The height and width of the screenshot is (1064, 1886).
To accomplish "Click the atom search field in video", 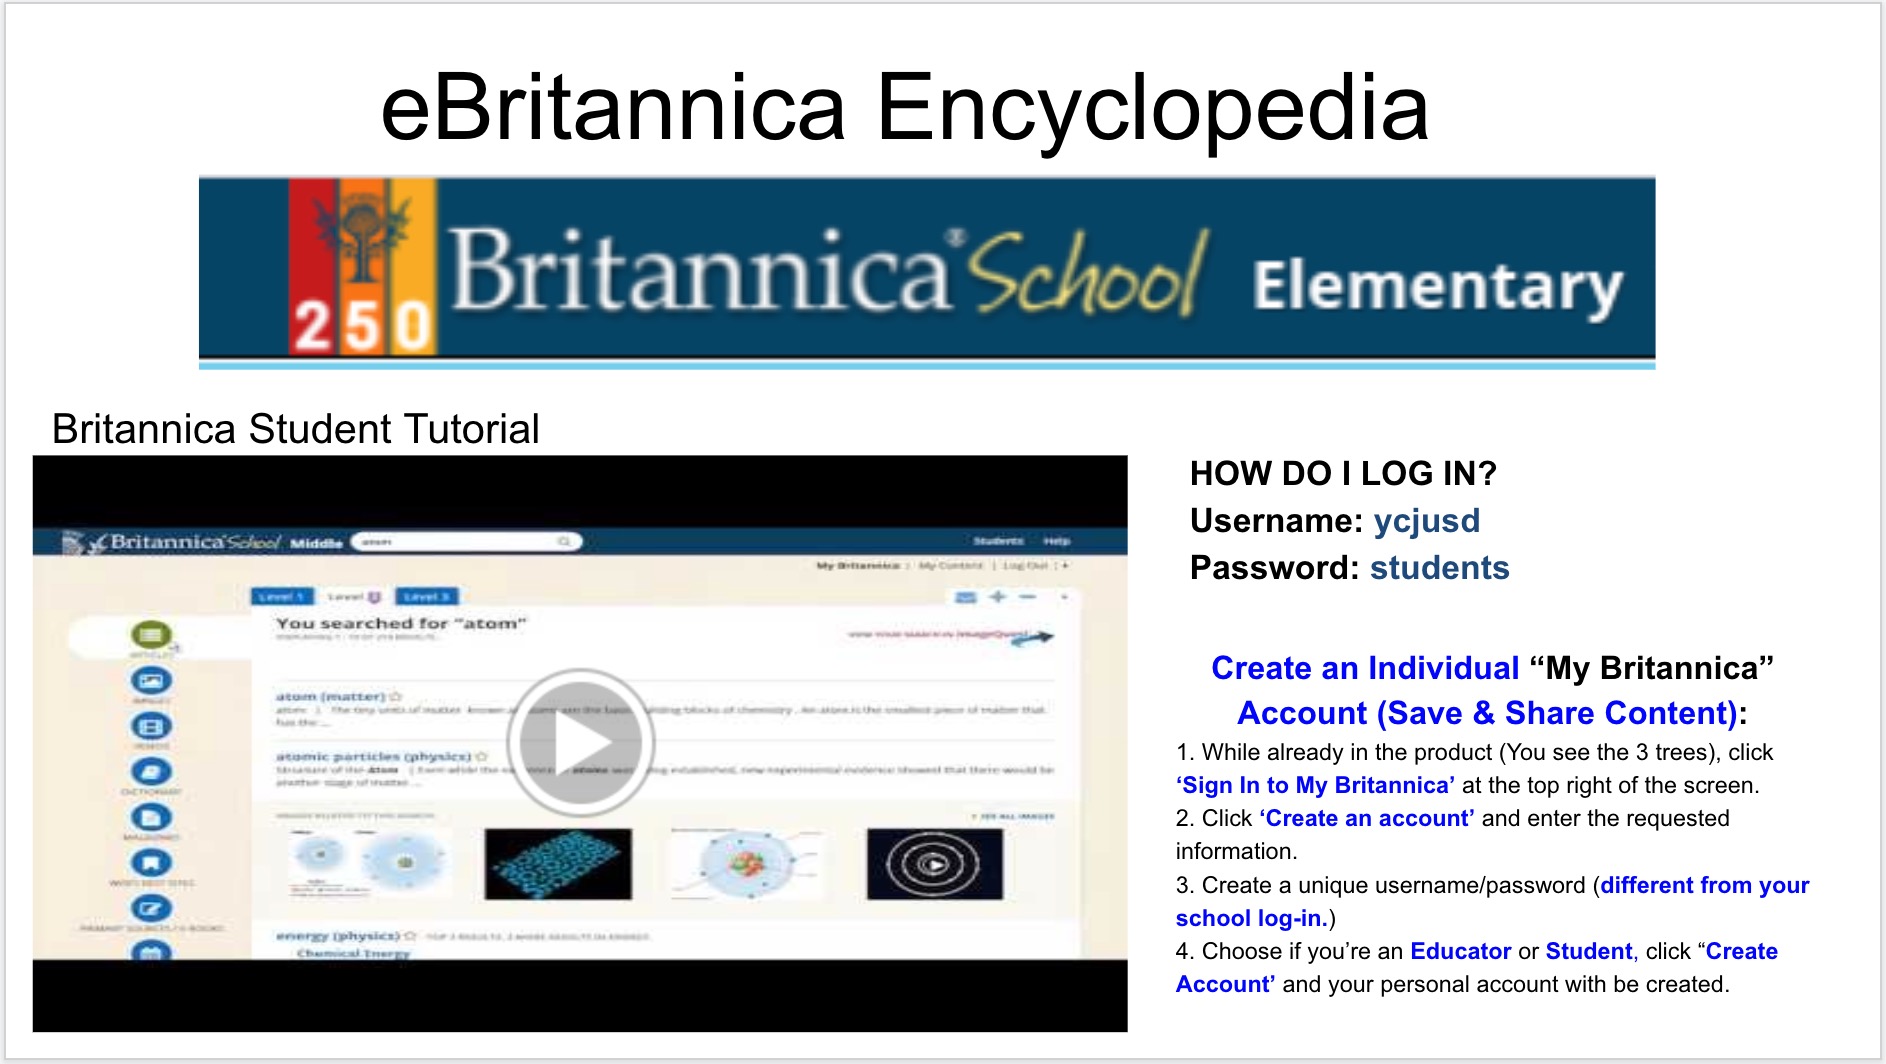I will pyautogui.click(x=466, y=541).
